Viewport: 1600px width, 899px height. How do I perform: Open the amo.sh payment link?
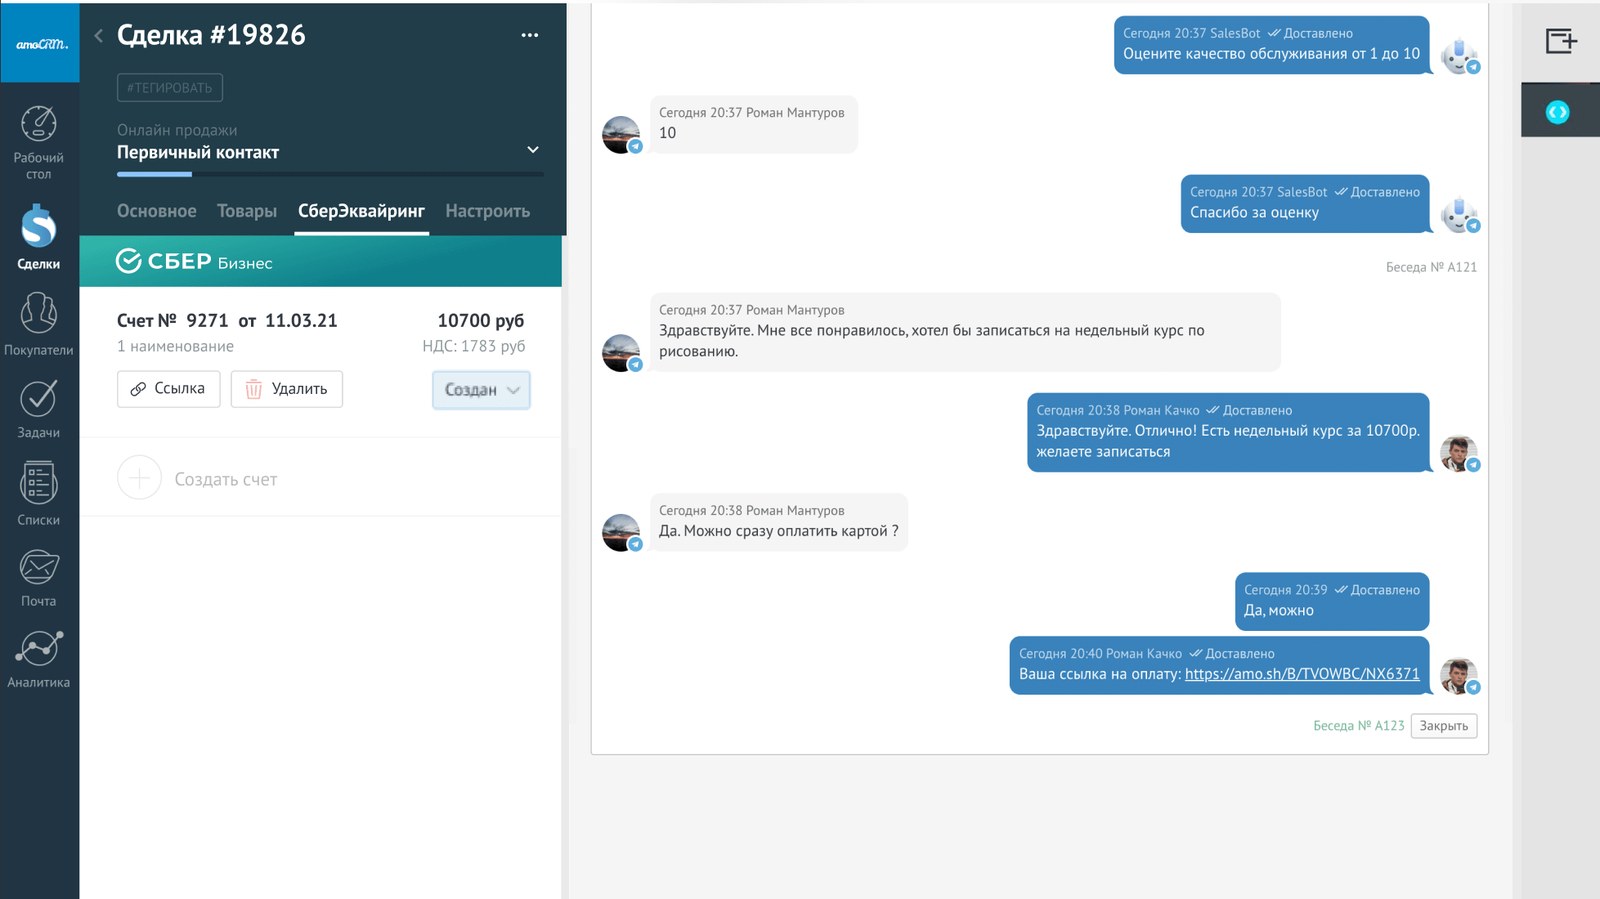1302,674
